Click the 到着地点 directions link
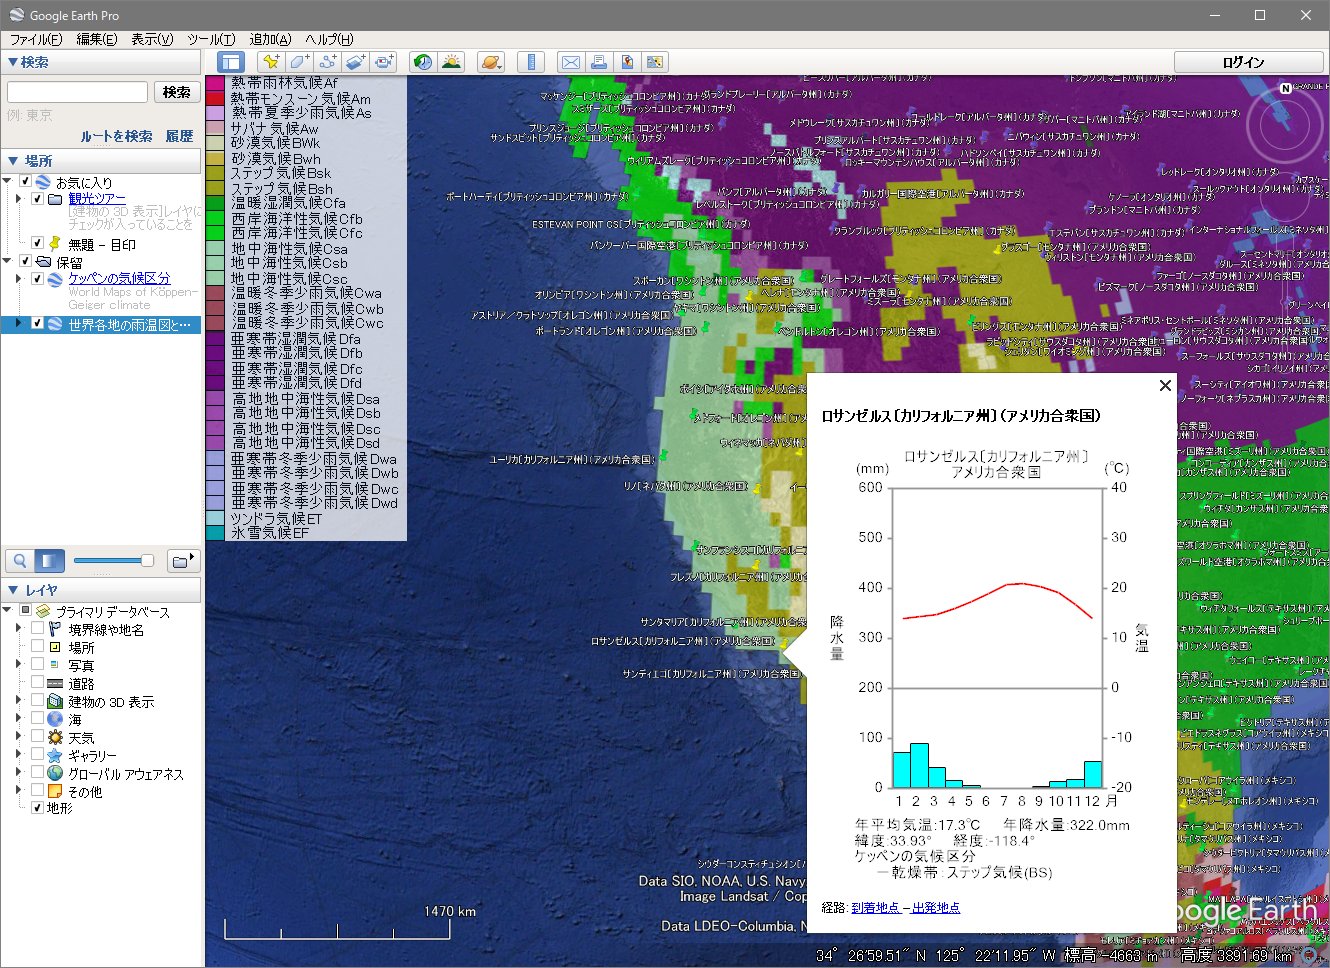The image size is (1330, 968). pyautogui.click(x=875, y=907)
